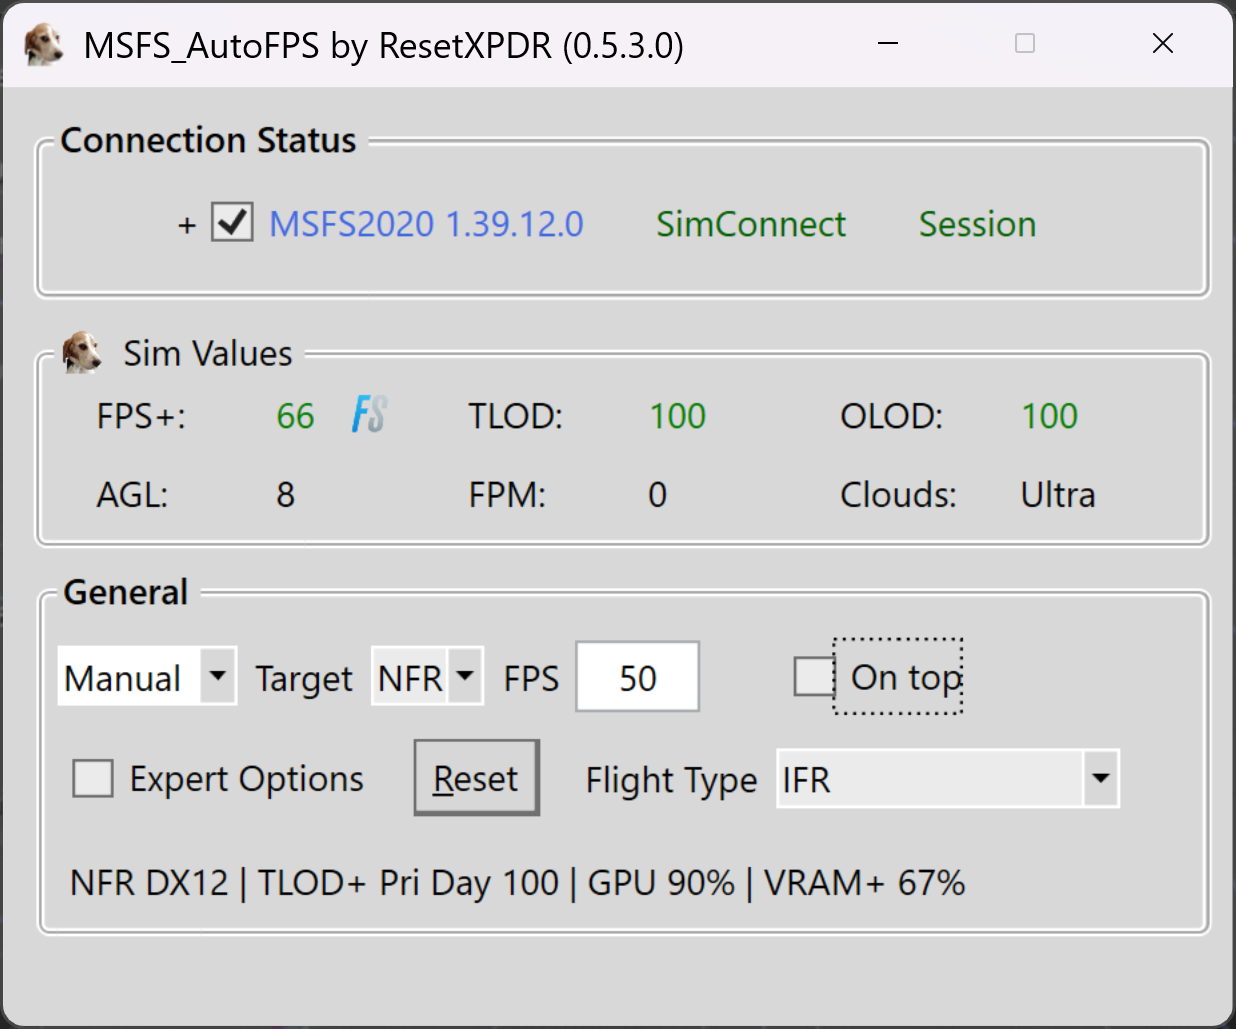The width and height of the screenshot is (1236, 1029).
Task: Click the FPM value 0
Action: click(x=657, y=495)
